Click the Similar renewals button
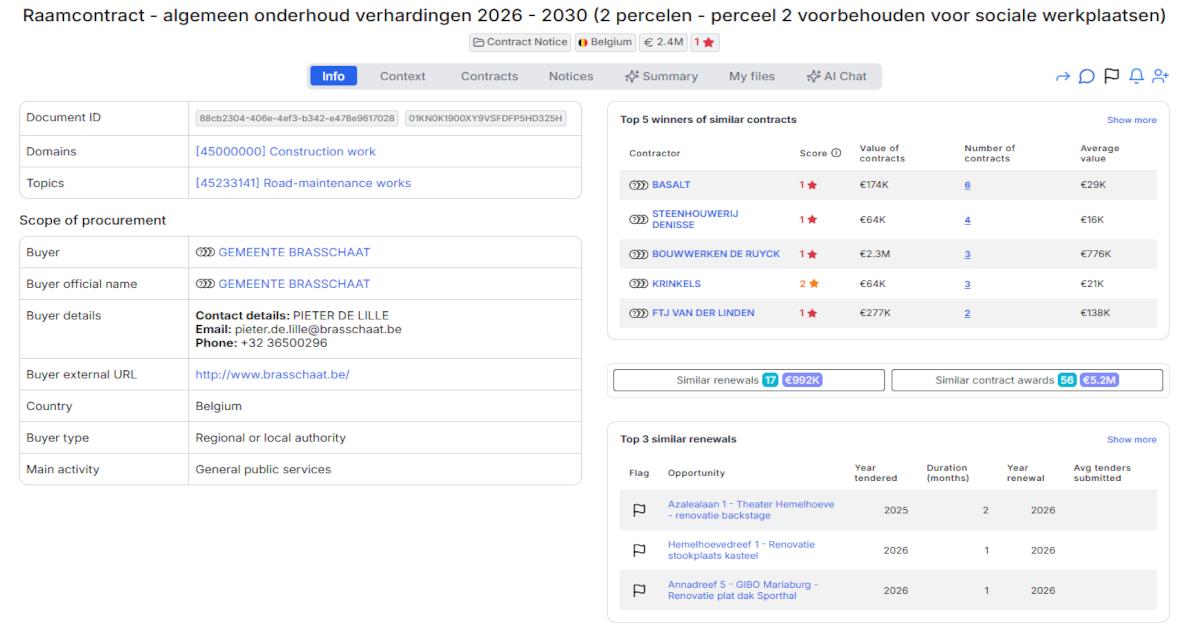Image resolution: width=1200 pixels, height=628 pixels. 748,380
